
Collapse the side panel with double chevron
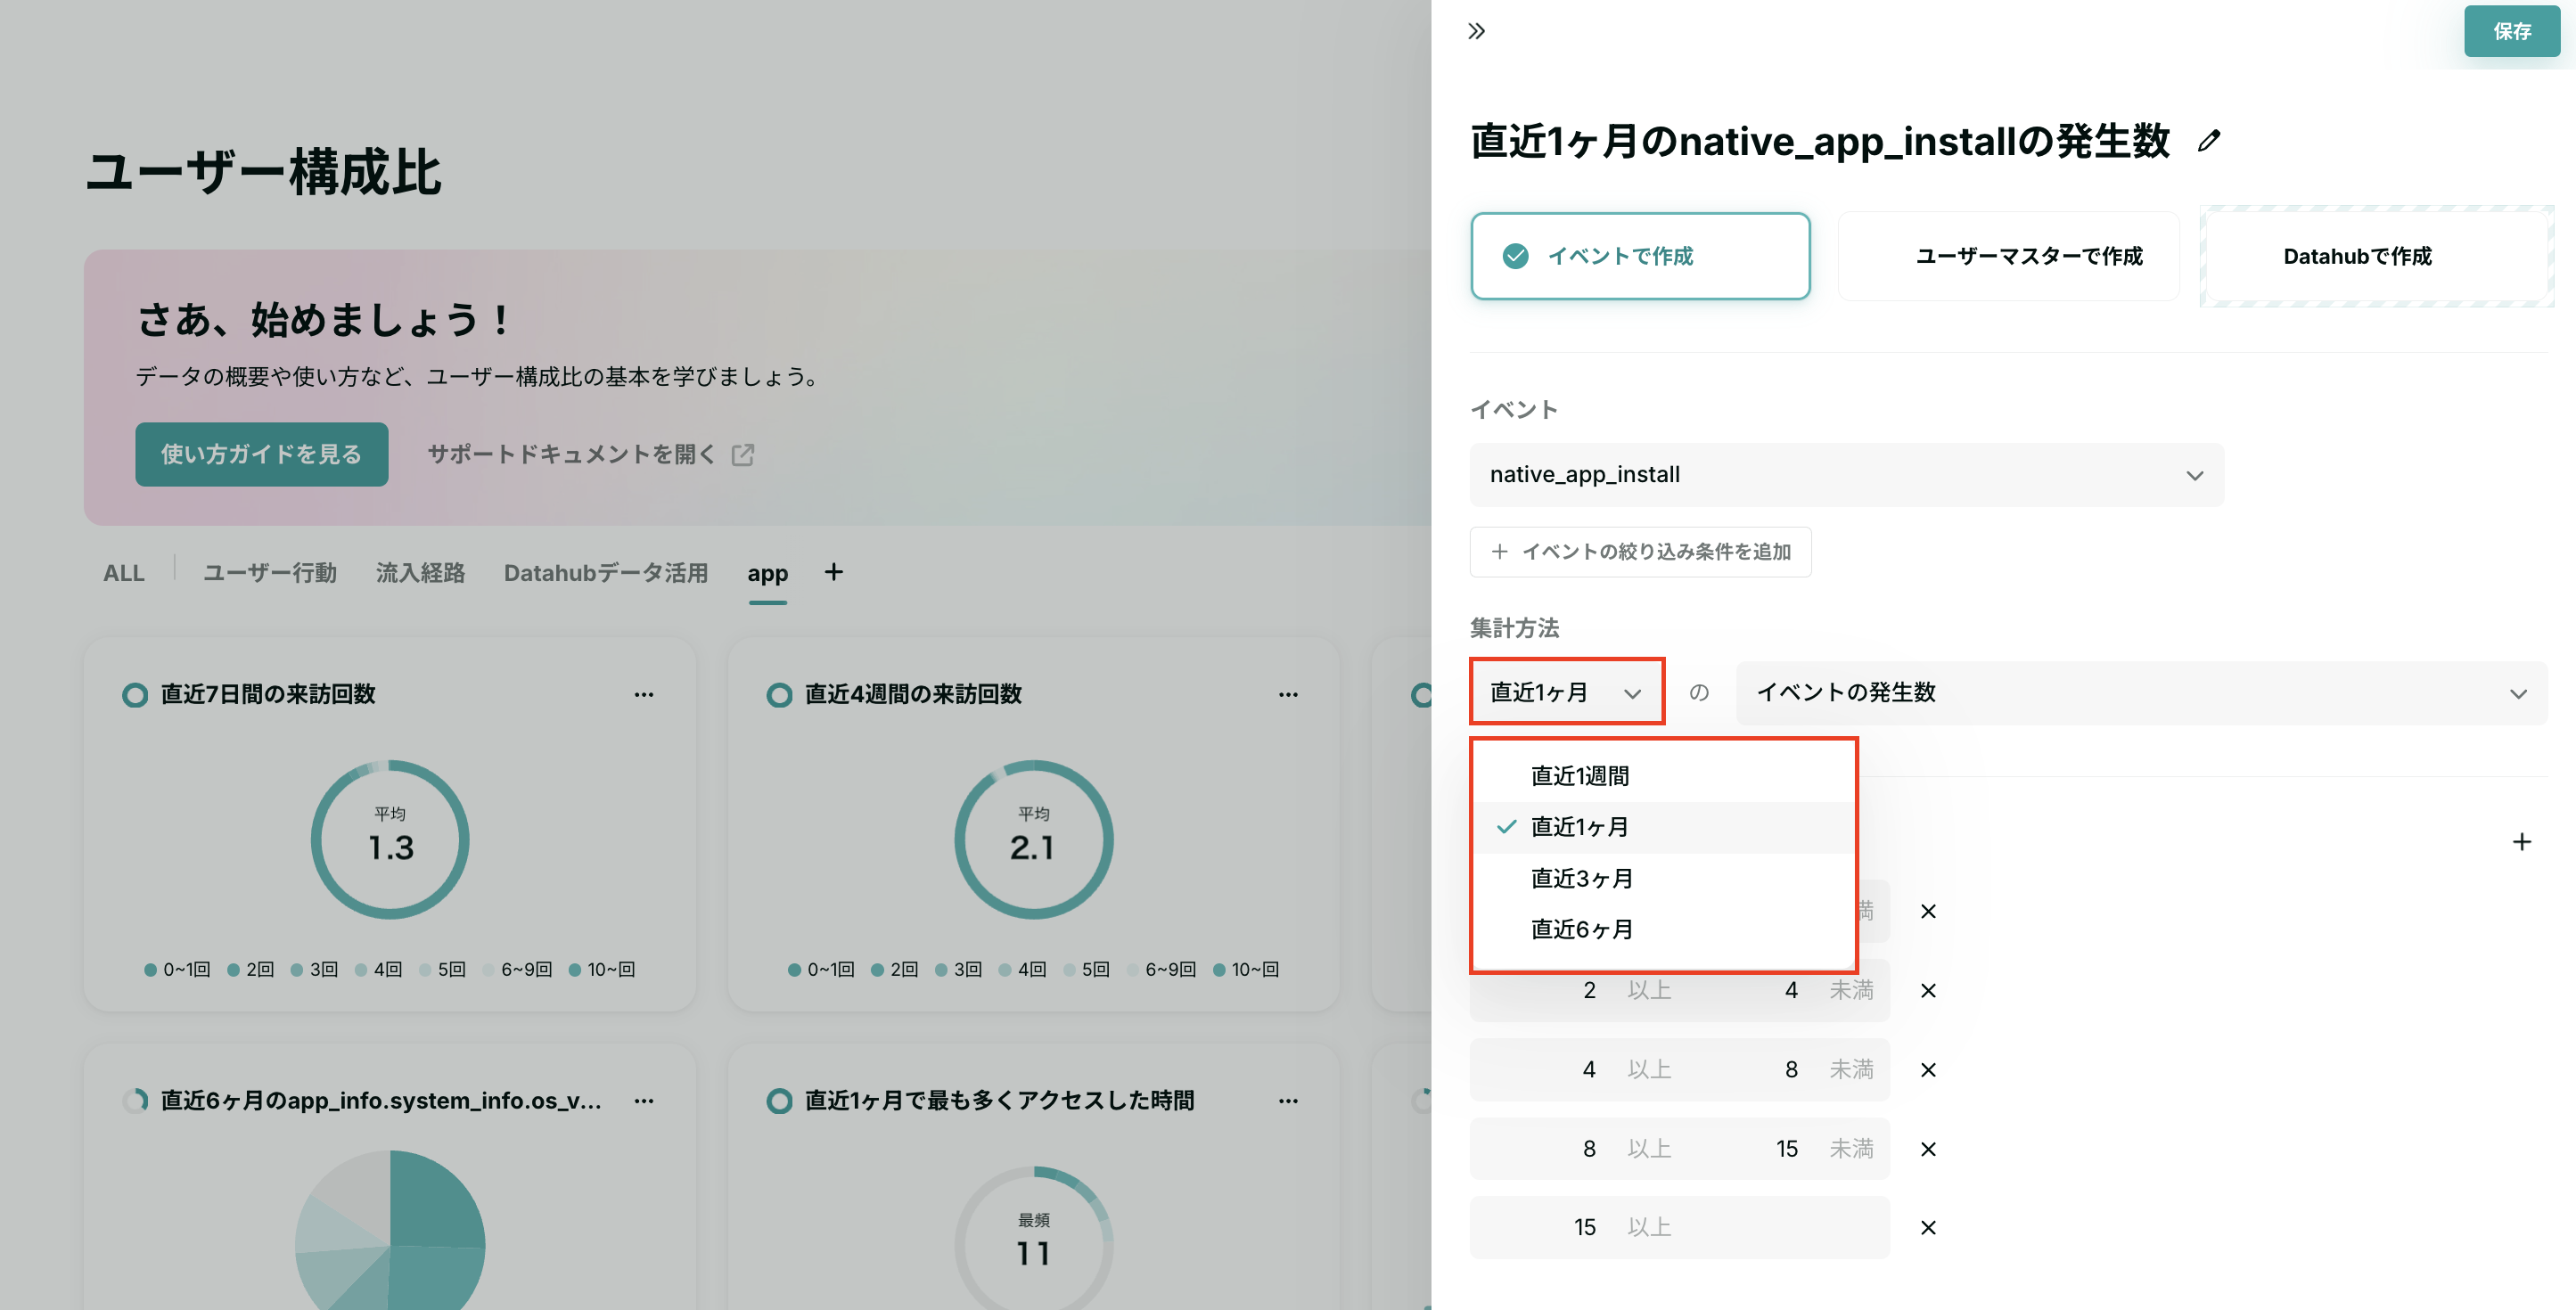click(1476, 31)
